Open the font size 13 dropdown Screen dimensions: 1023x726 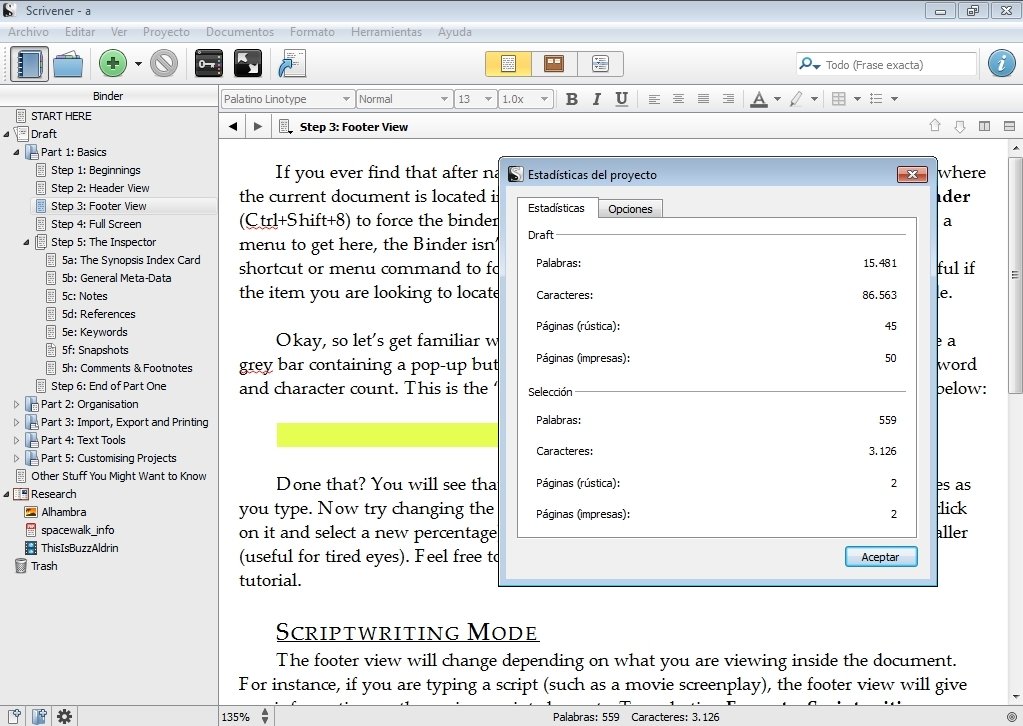pyautogui.click(x=475, y=99)
